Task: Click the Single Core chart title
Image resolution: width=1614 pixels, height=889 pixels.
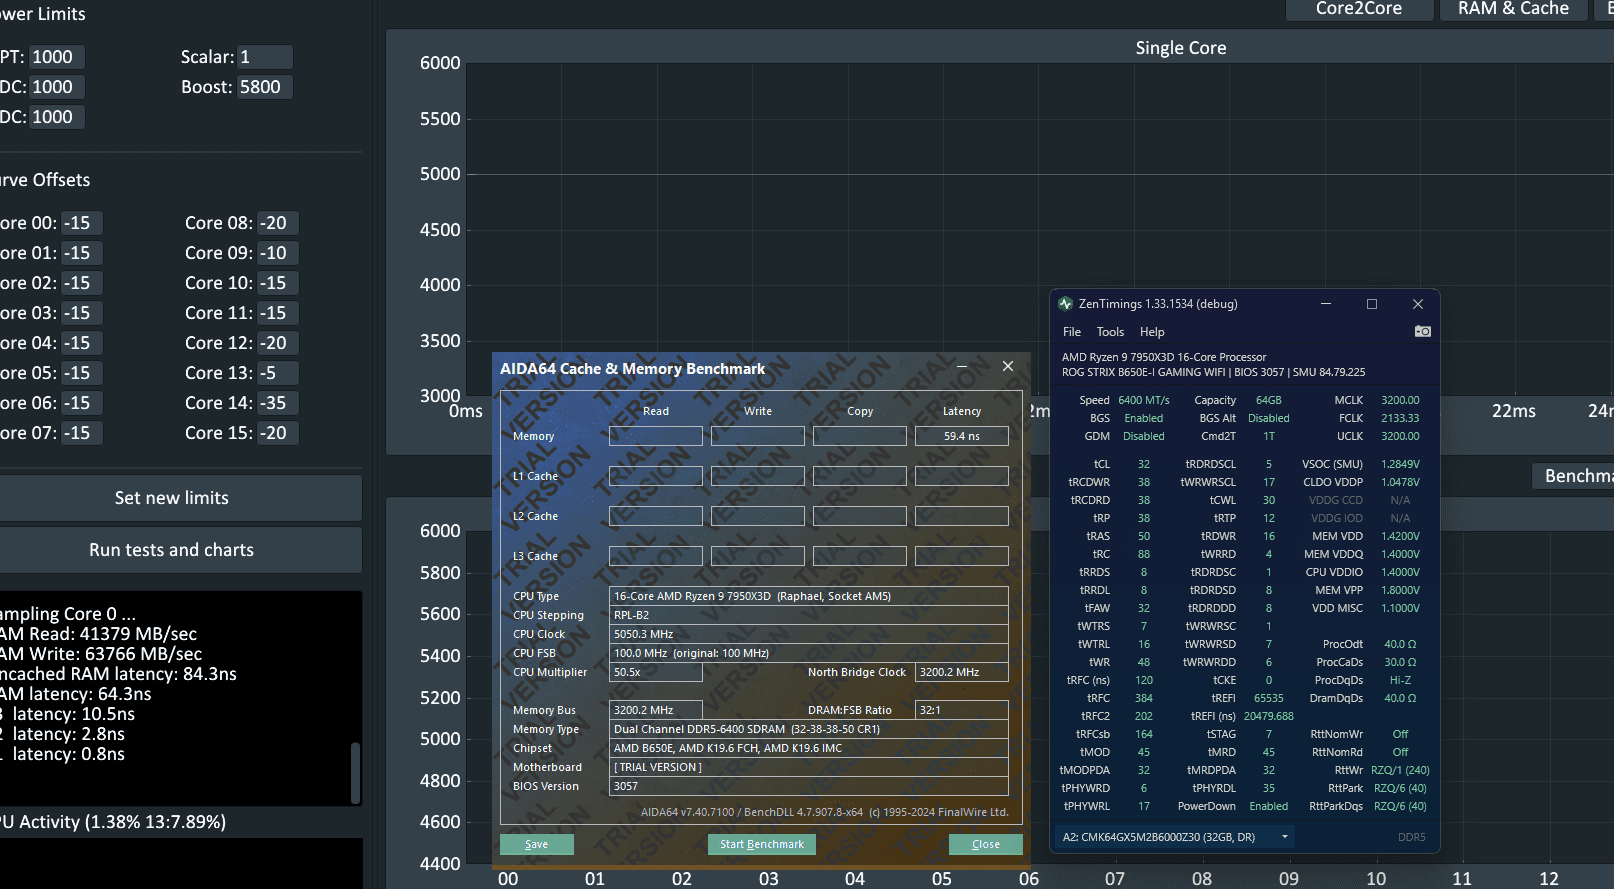Action: click(1180, 48)
